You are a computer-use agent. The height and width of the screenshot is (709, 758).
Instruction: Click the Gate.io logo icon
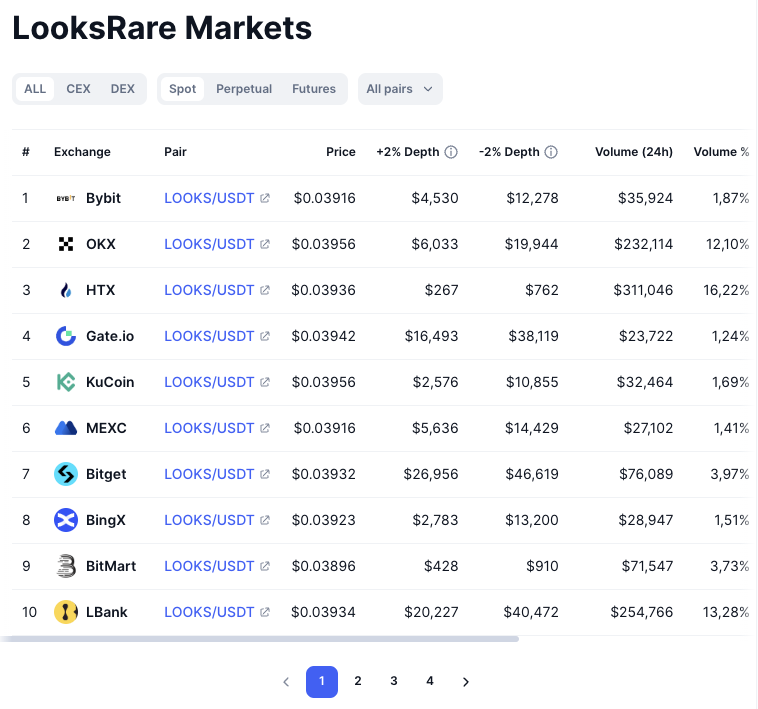pyautogui.click(x=66, y=336)
